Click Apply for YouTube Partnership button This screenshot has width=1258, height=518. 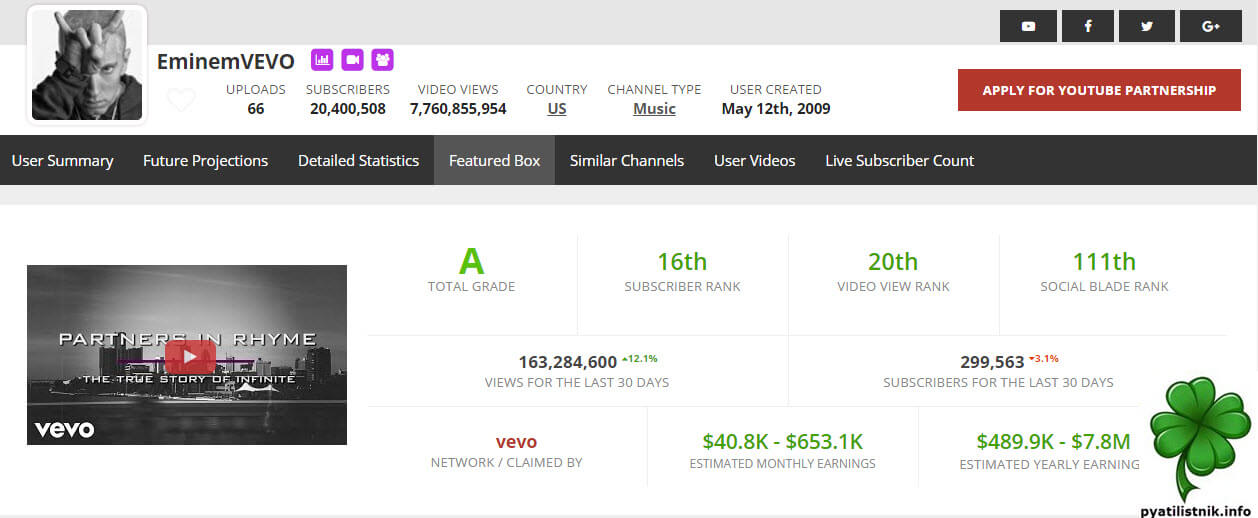pyautogui.click(x=1099, y=90)
